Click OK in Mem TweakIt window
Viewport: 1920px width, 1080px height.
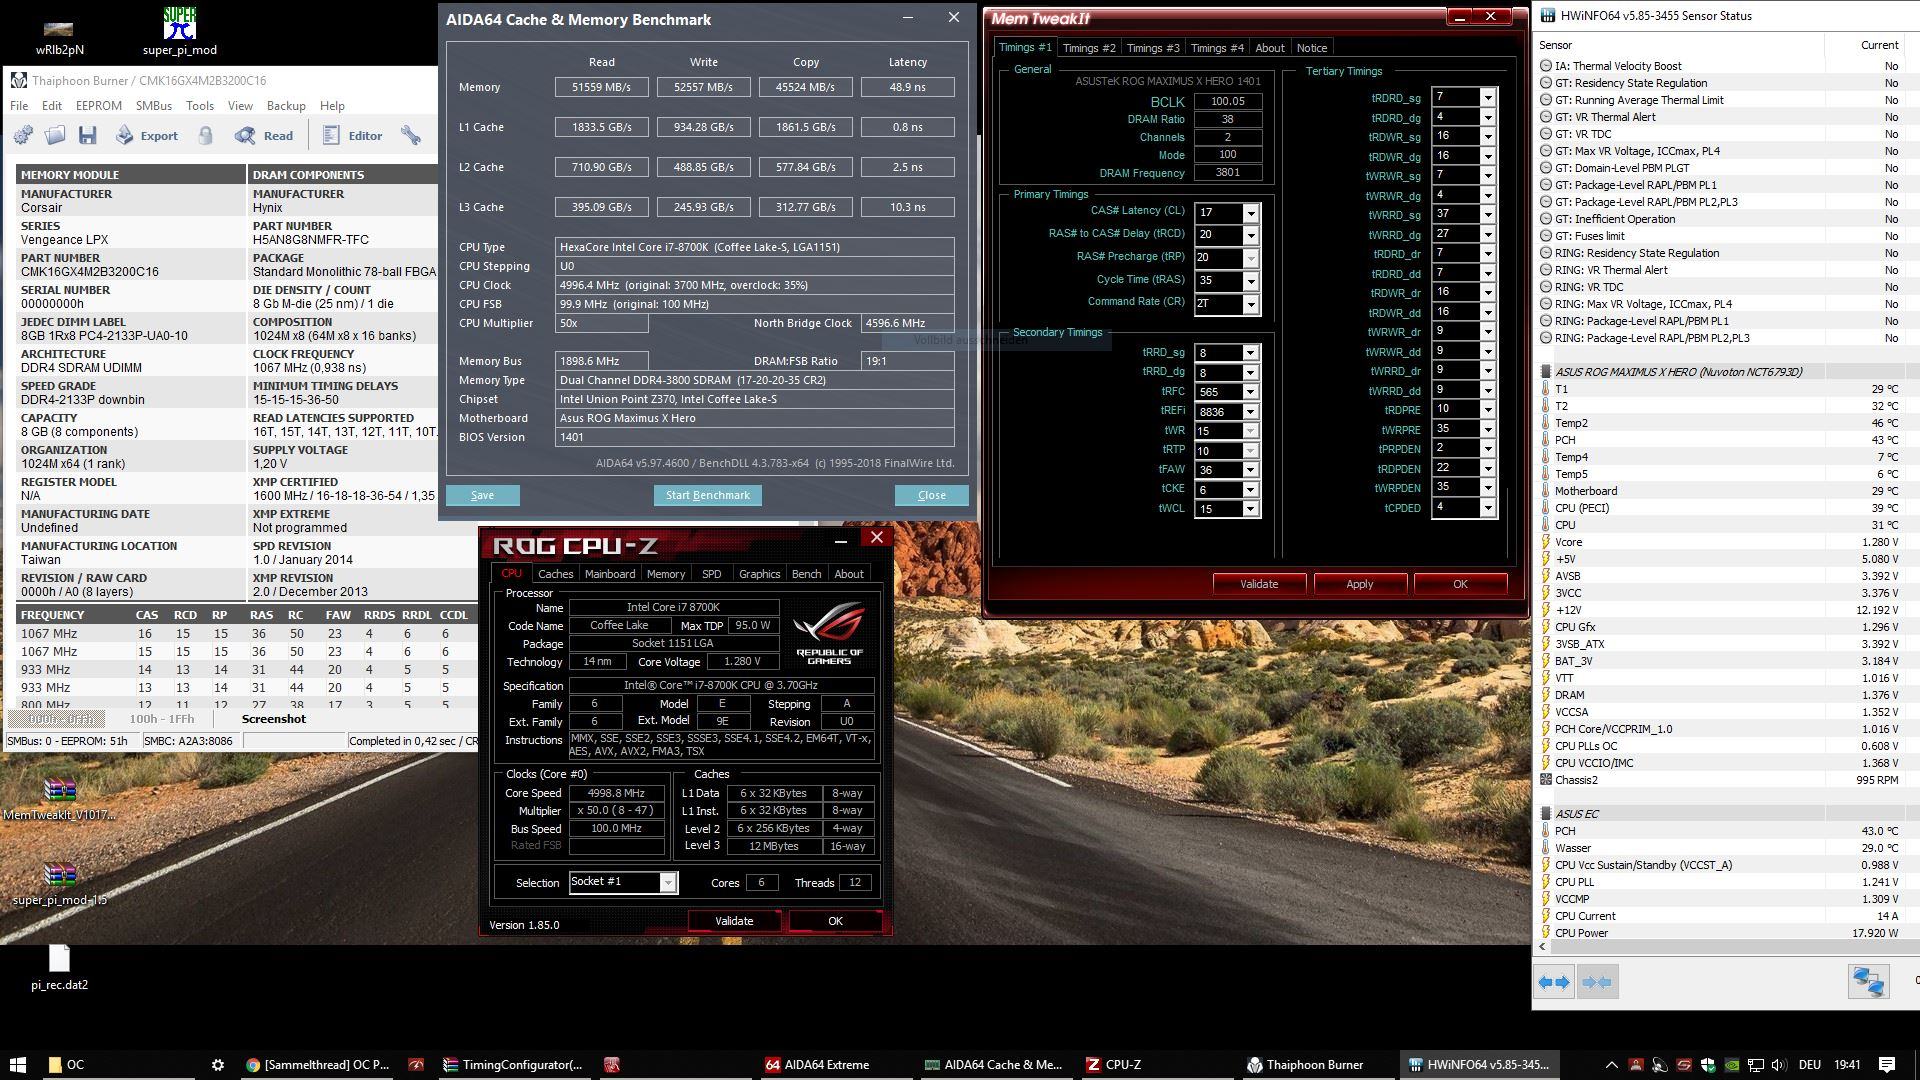tap(1460, 584)
